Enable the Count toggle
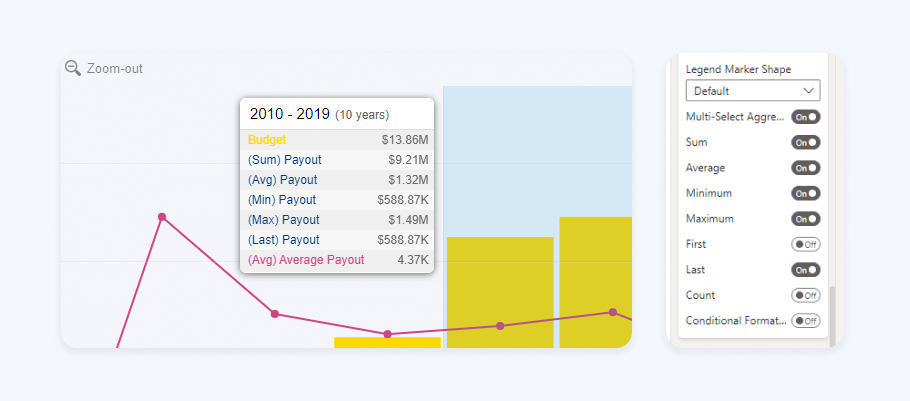Viewport: 910px width, 401px height. point(805,295)
